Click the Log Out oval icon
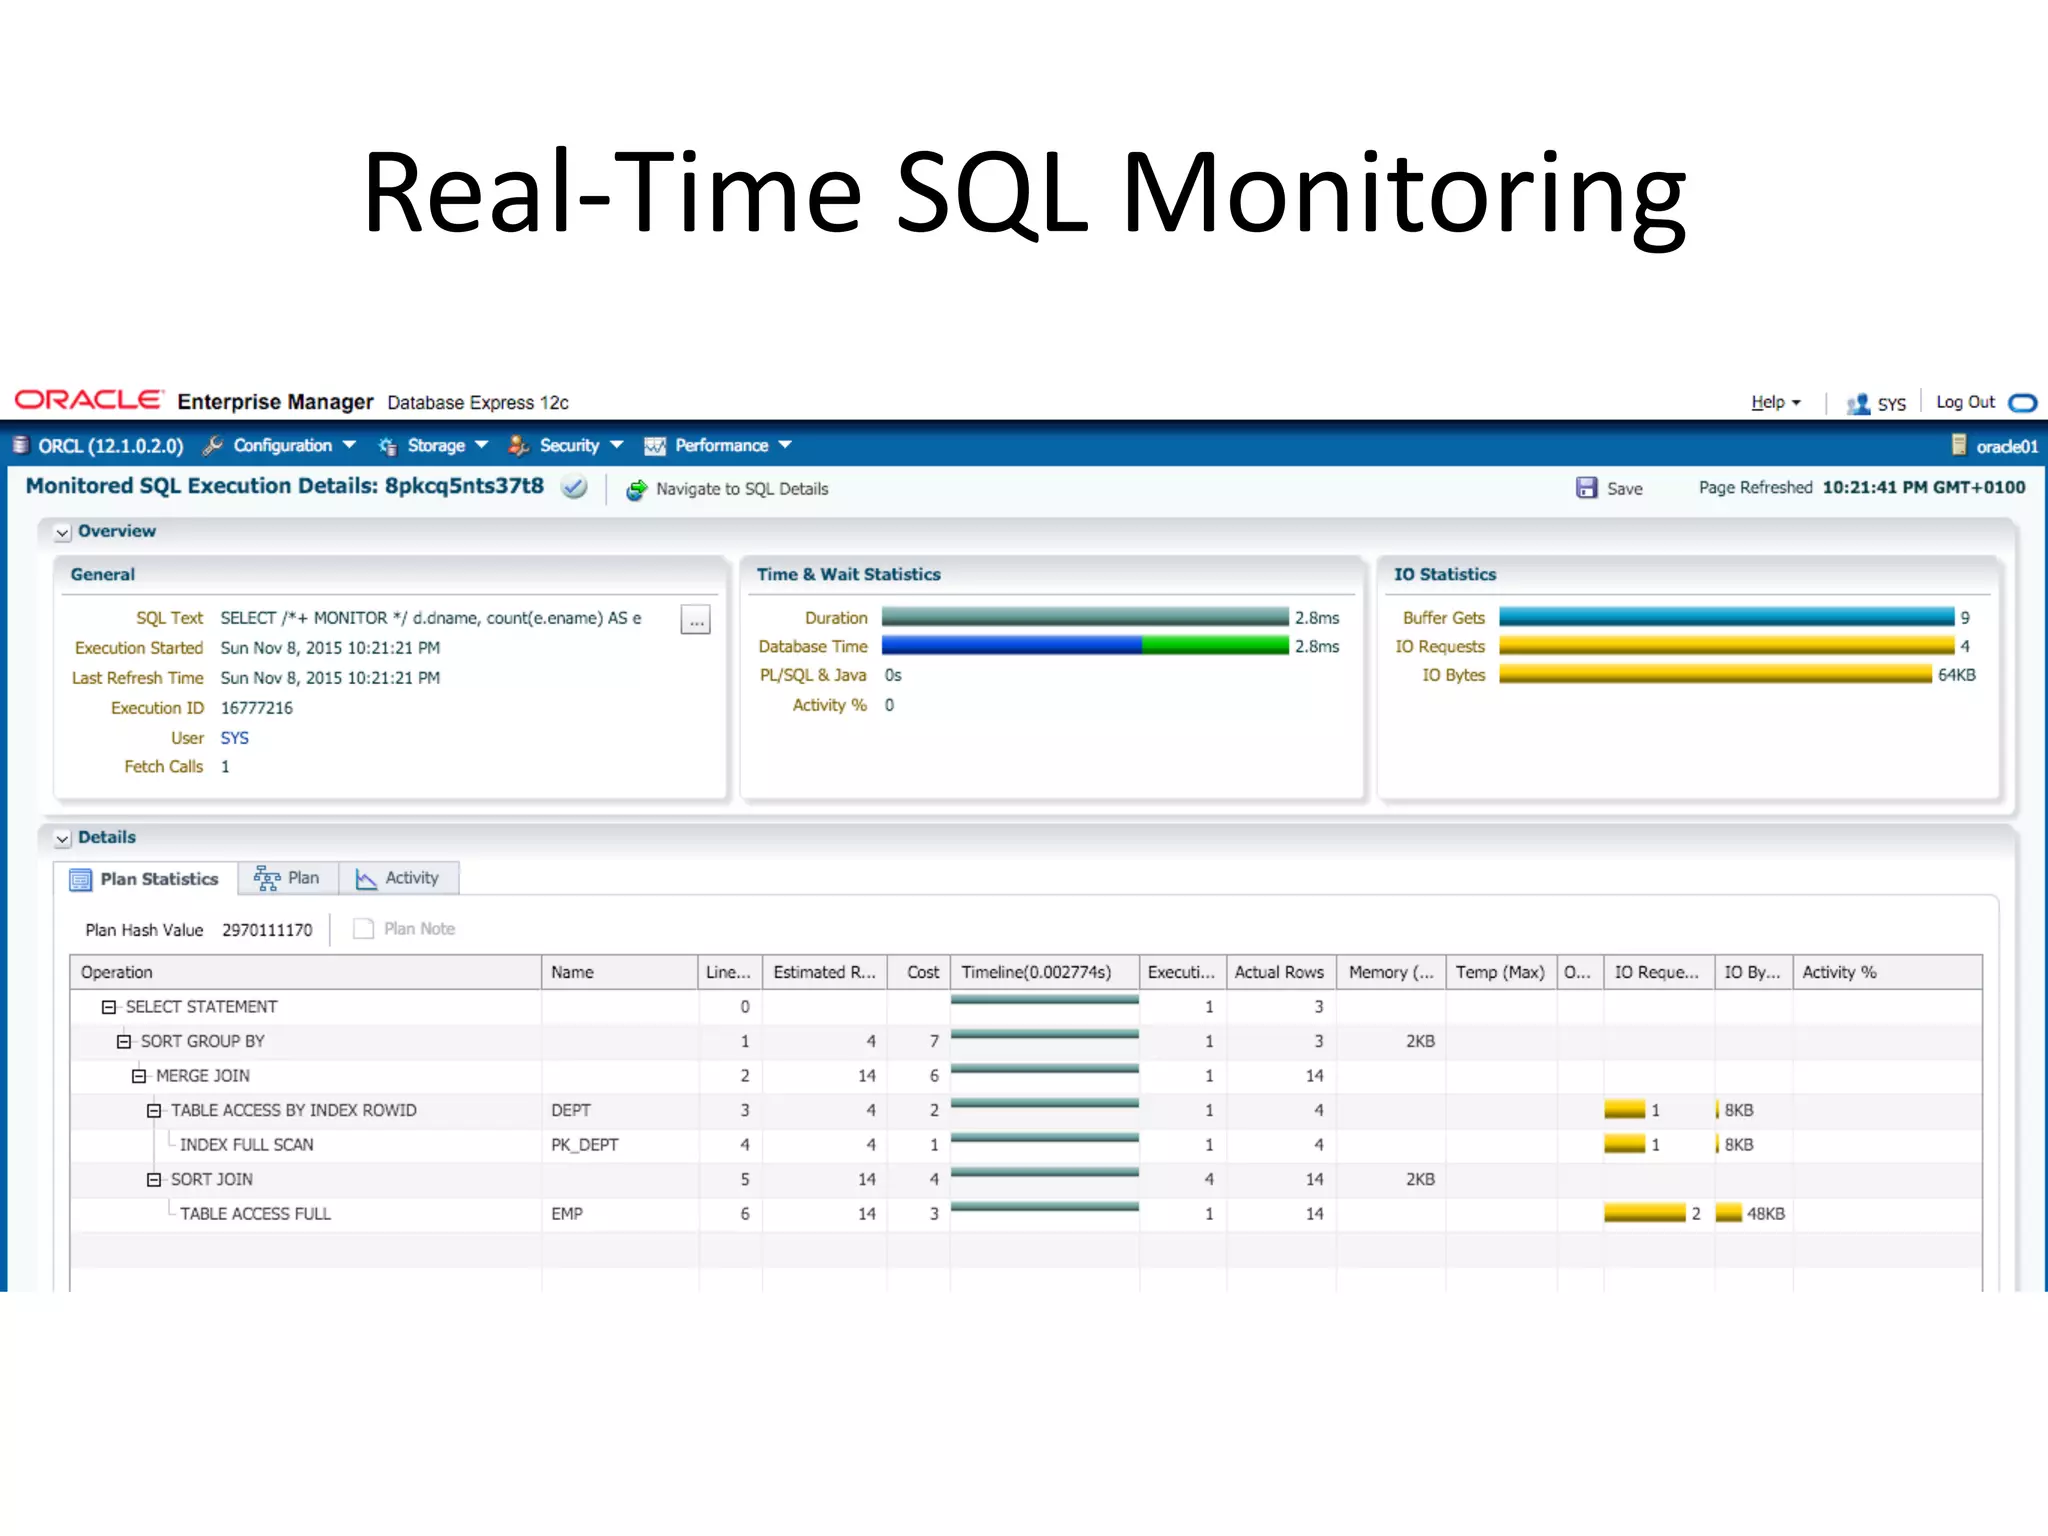2048x1536 pixels. [2022, 403]
